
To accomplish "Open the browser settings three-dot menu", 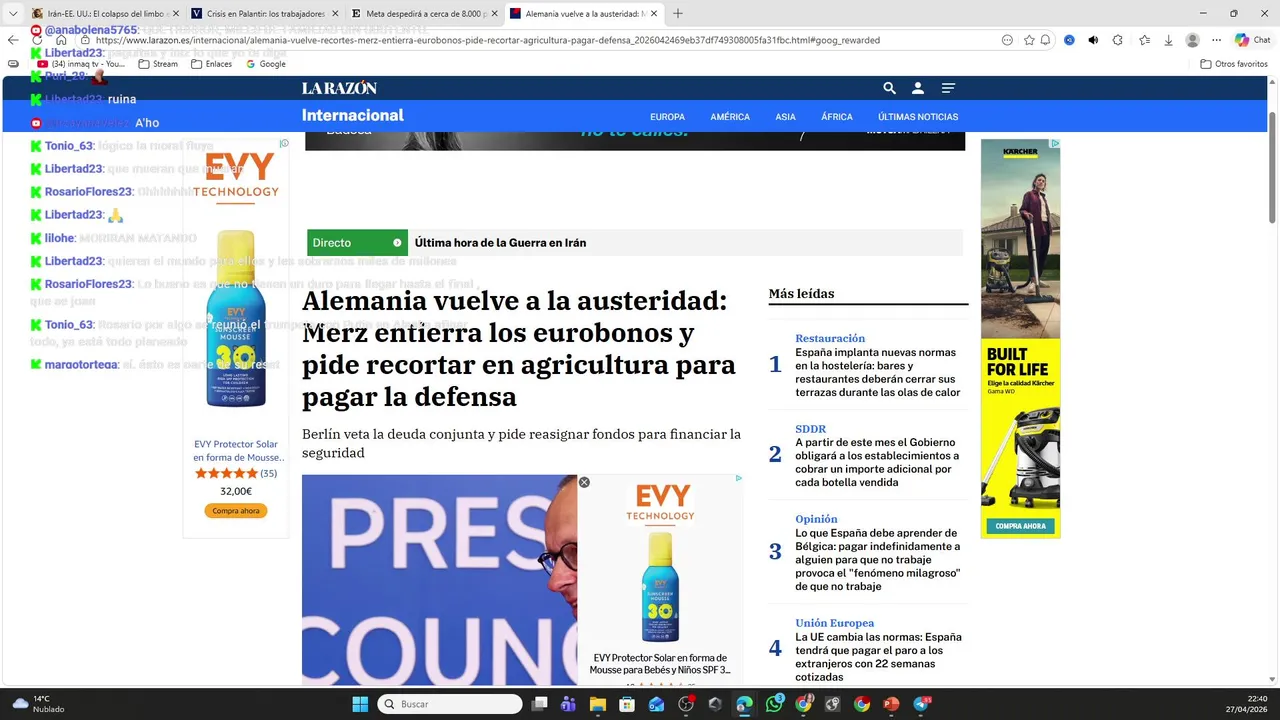I will tap(1216, 40).
